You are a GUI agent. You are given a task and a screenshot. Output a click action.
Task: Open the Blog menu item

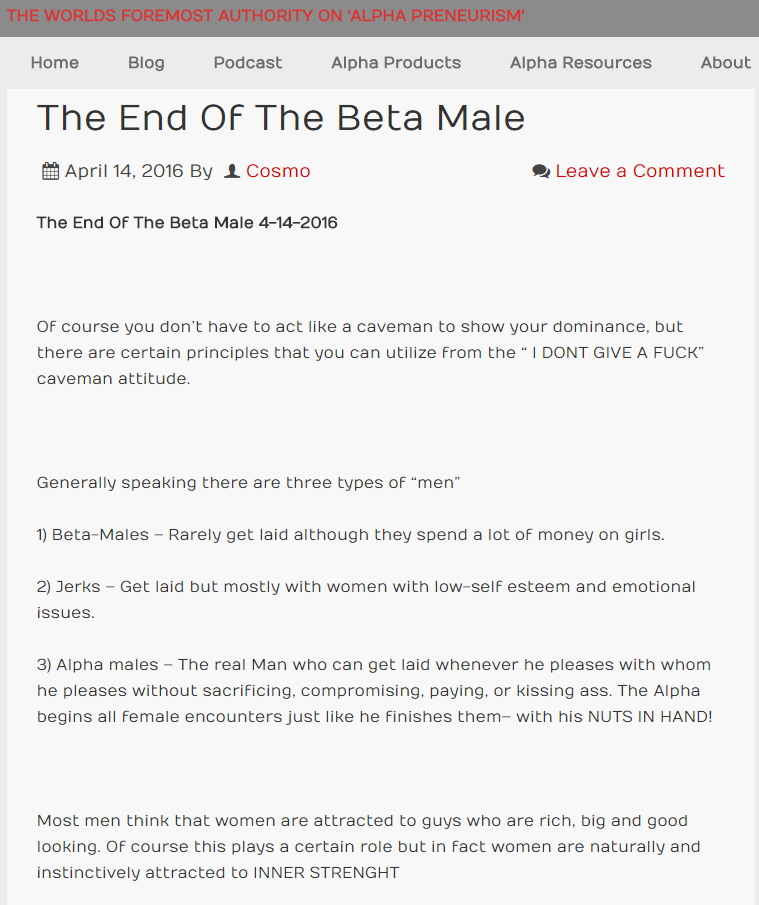(146, 62)
